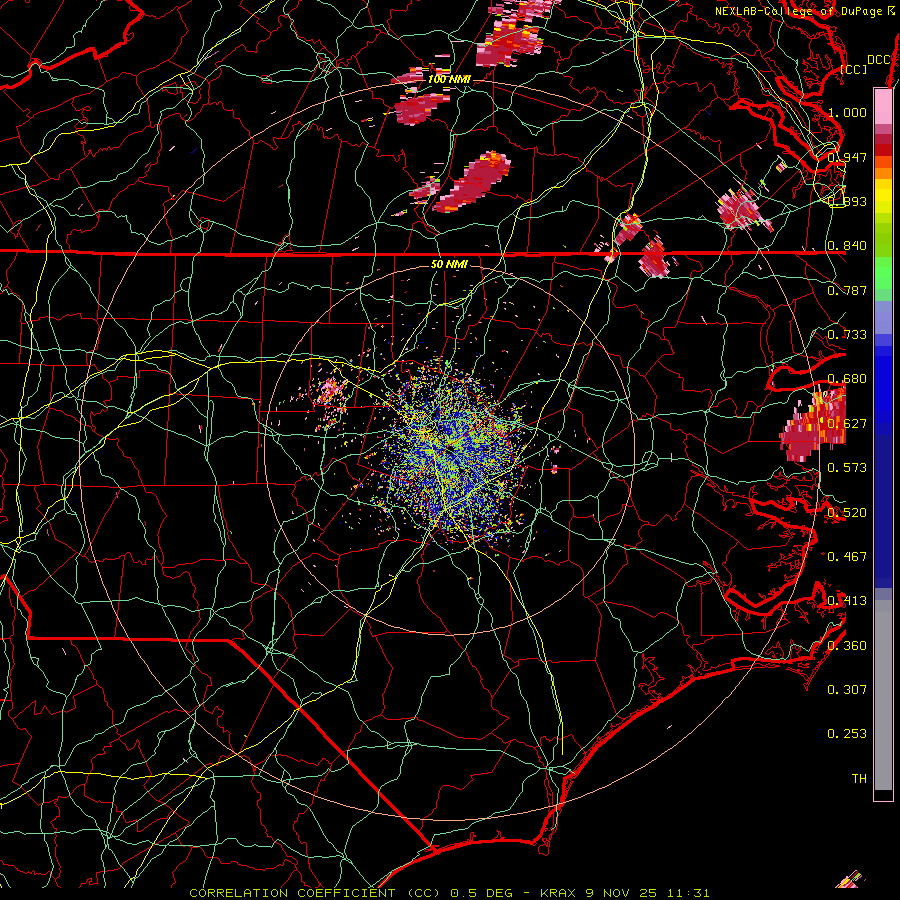Pick the light pink segment at top of color bar
900x900 pixels.
(883, 106)
